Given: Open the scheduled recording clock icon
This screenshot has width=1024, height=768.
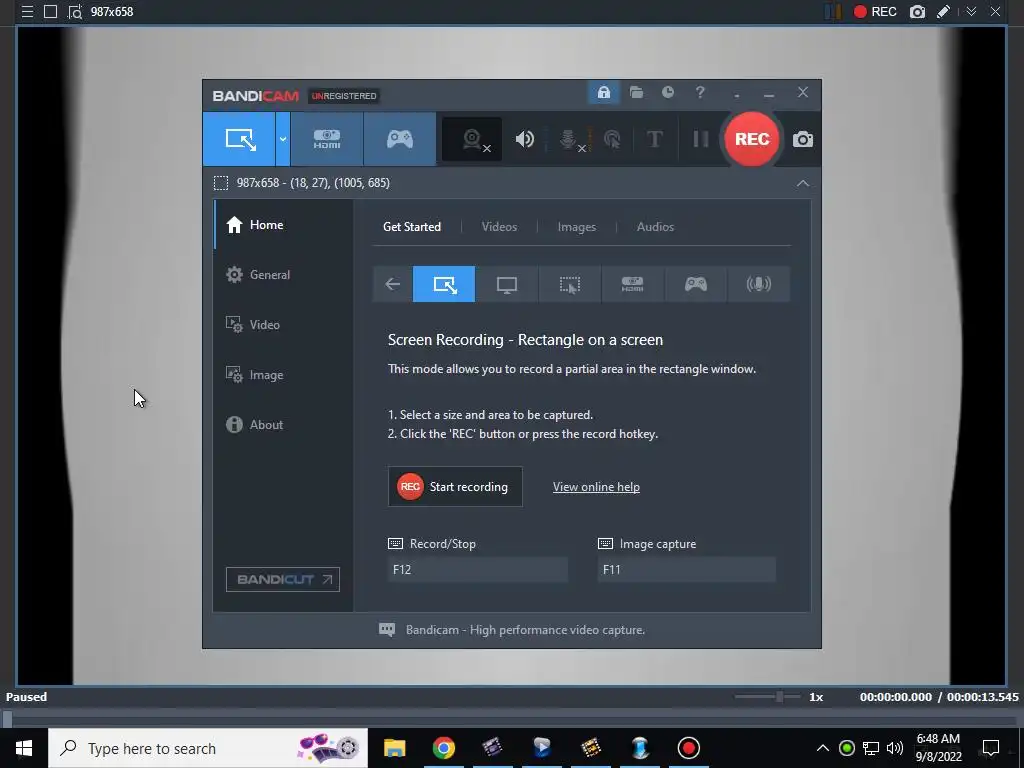Looking at the screenshot, I should [x=667, y=93].
